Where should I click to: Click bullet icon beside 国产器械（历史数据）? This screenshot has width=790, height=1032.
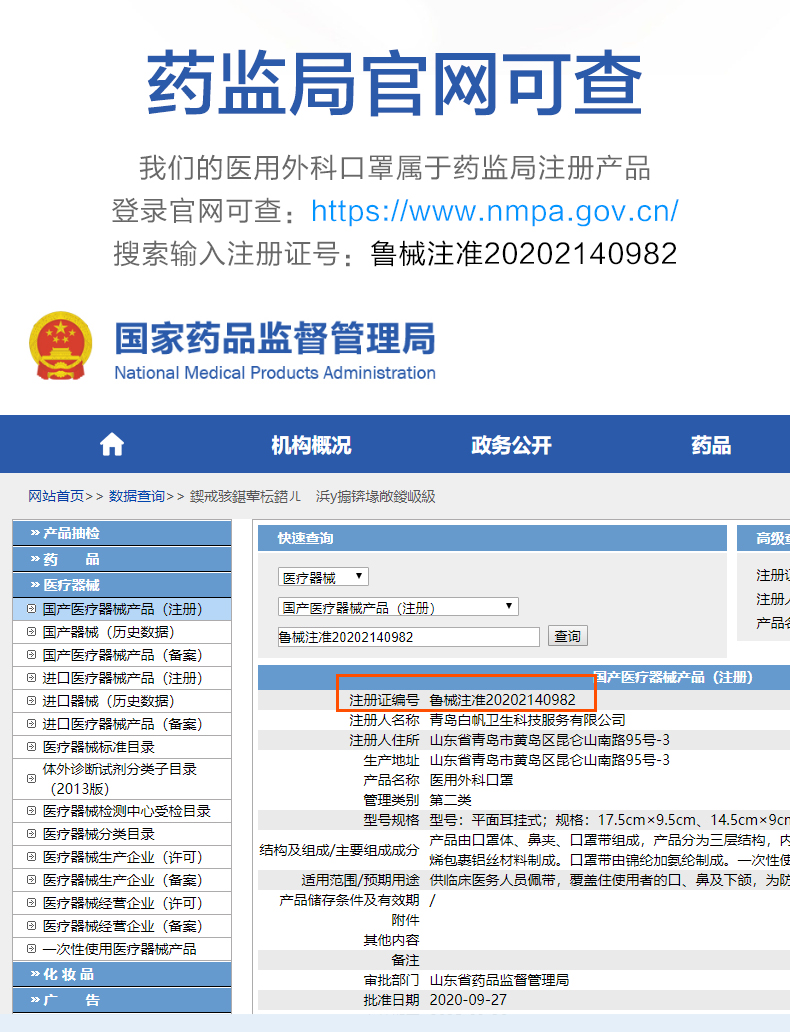[31, 632]
